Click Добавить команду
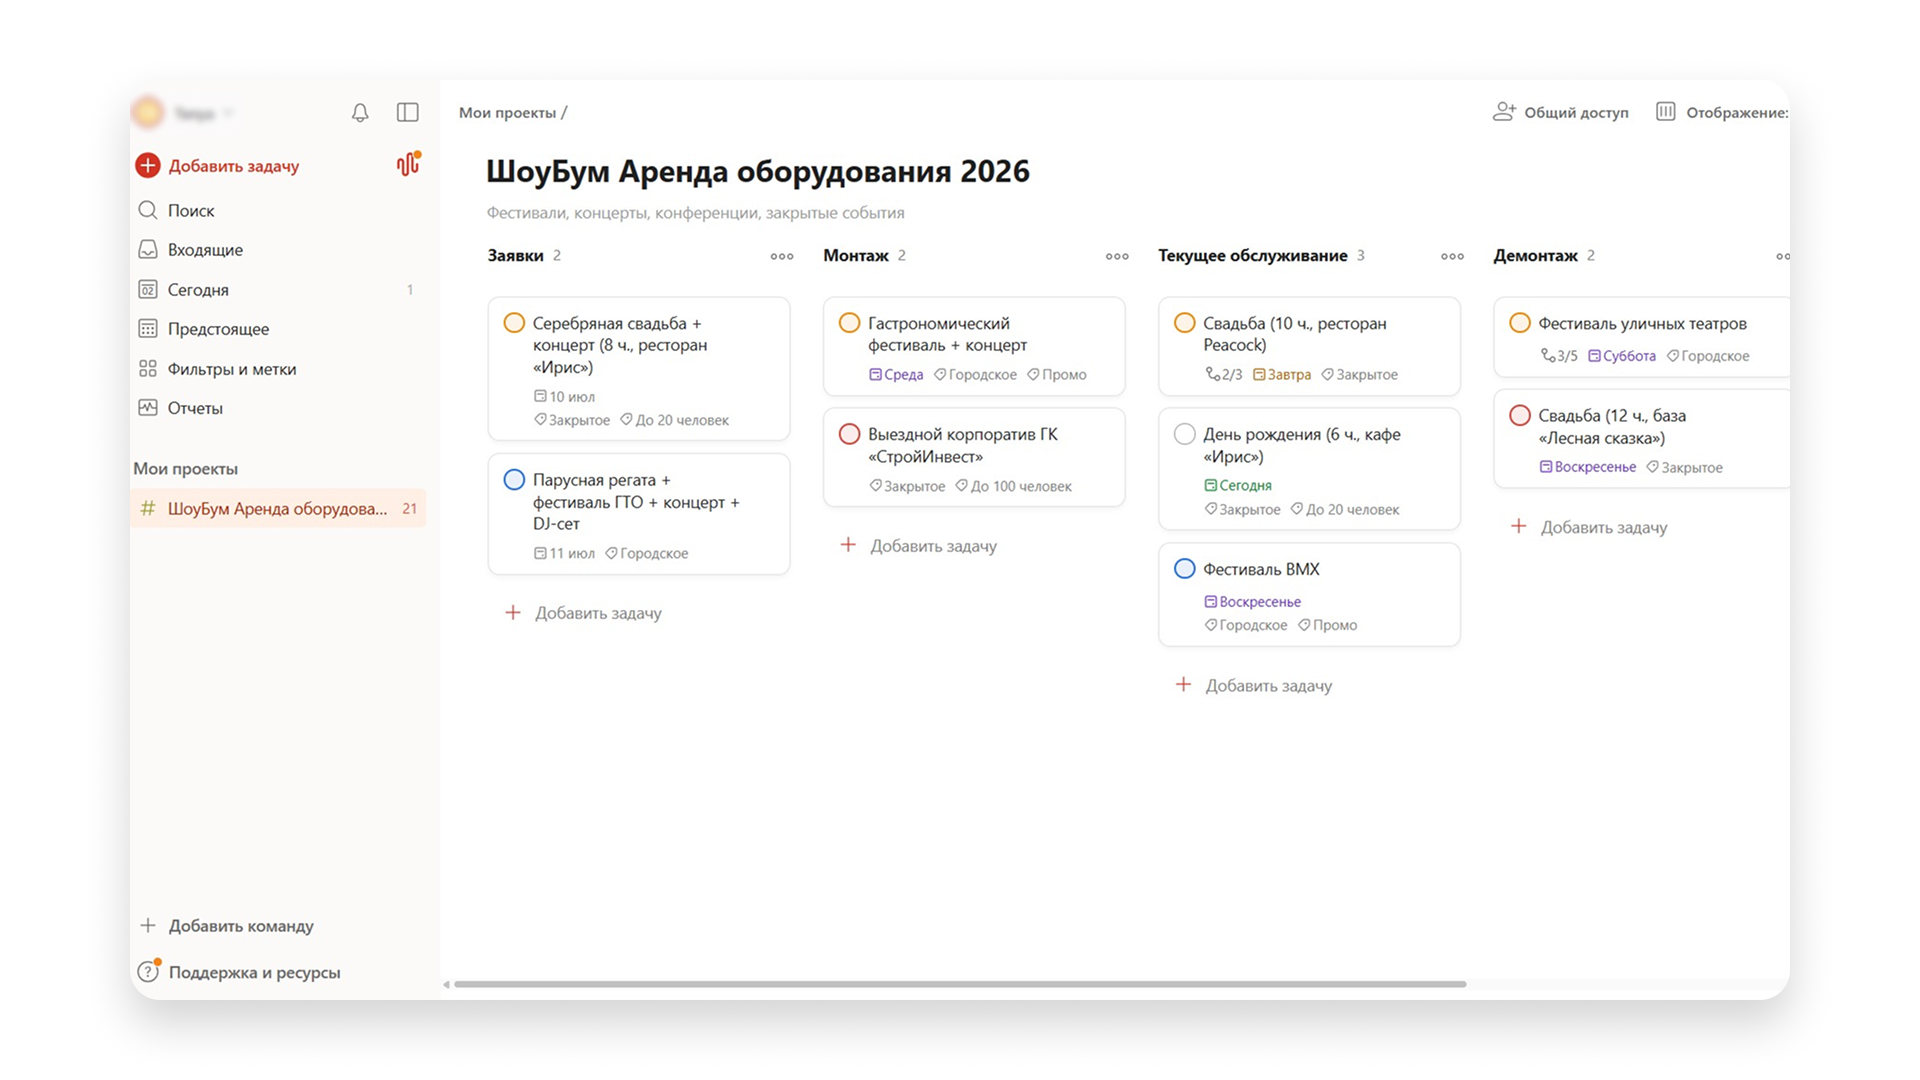1920x1080 pixels. [227, 926]
